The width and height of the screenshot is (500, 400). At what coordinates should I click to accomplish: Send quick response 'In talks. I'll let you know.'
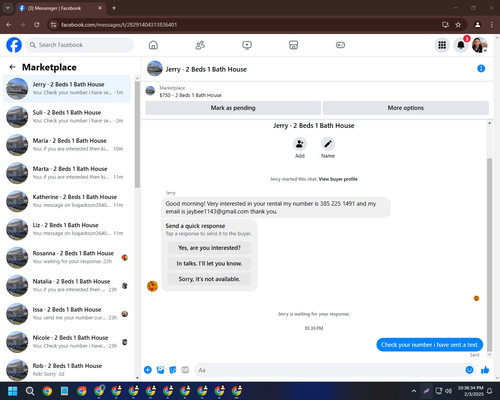209,264
